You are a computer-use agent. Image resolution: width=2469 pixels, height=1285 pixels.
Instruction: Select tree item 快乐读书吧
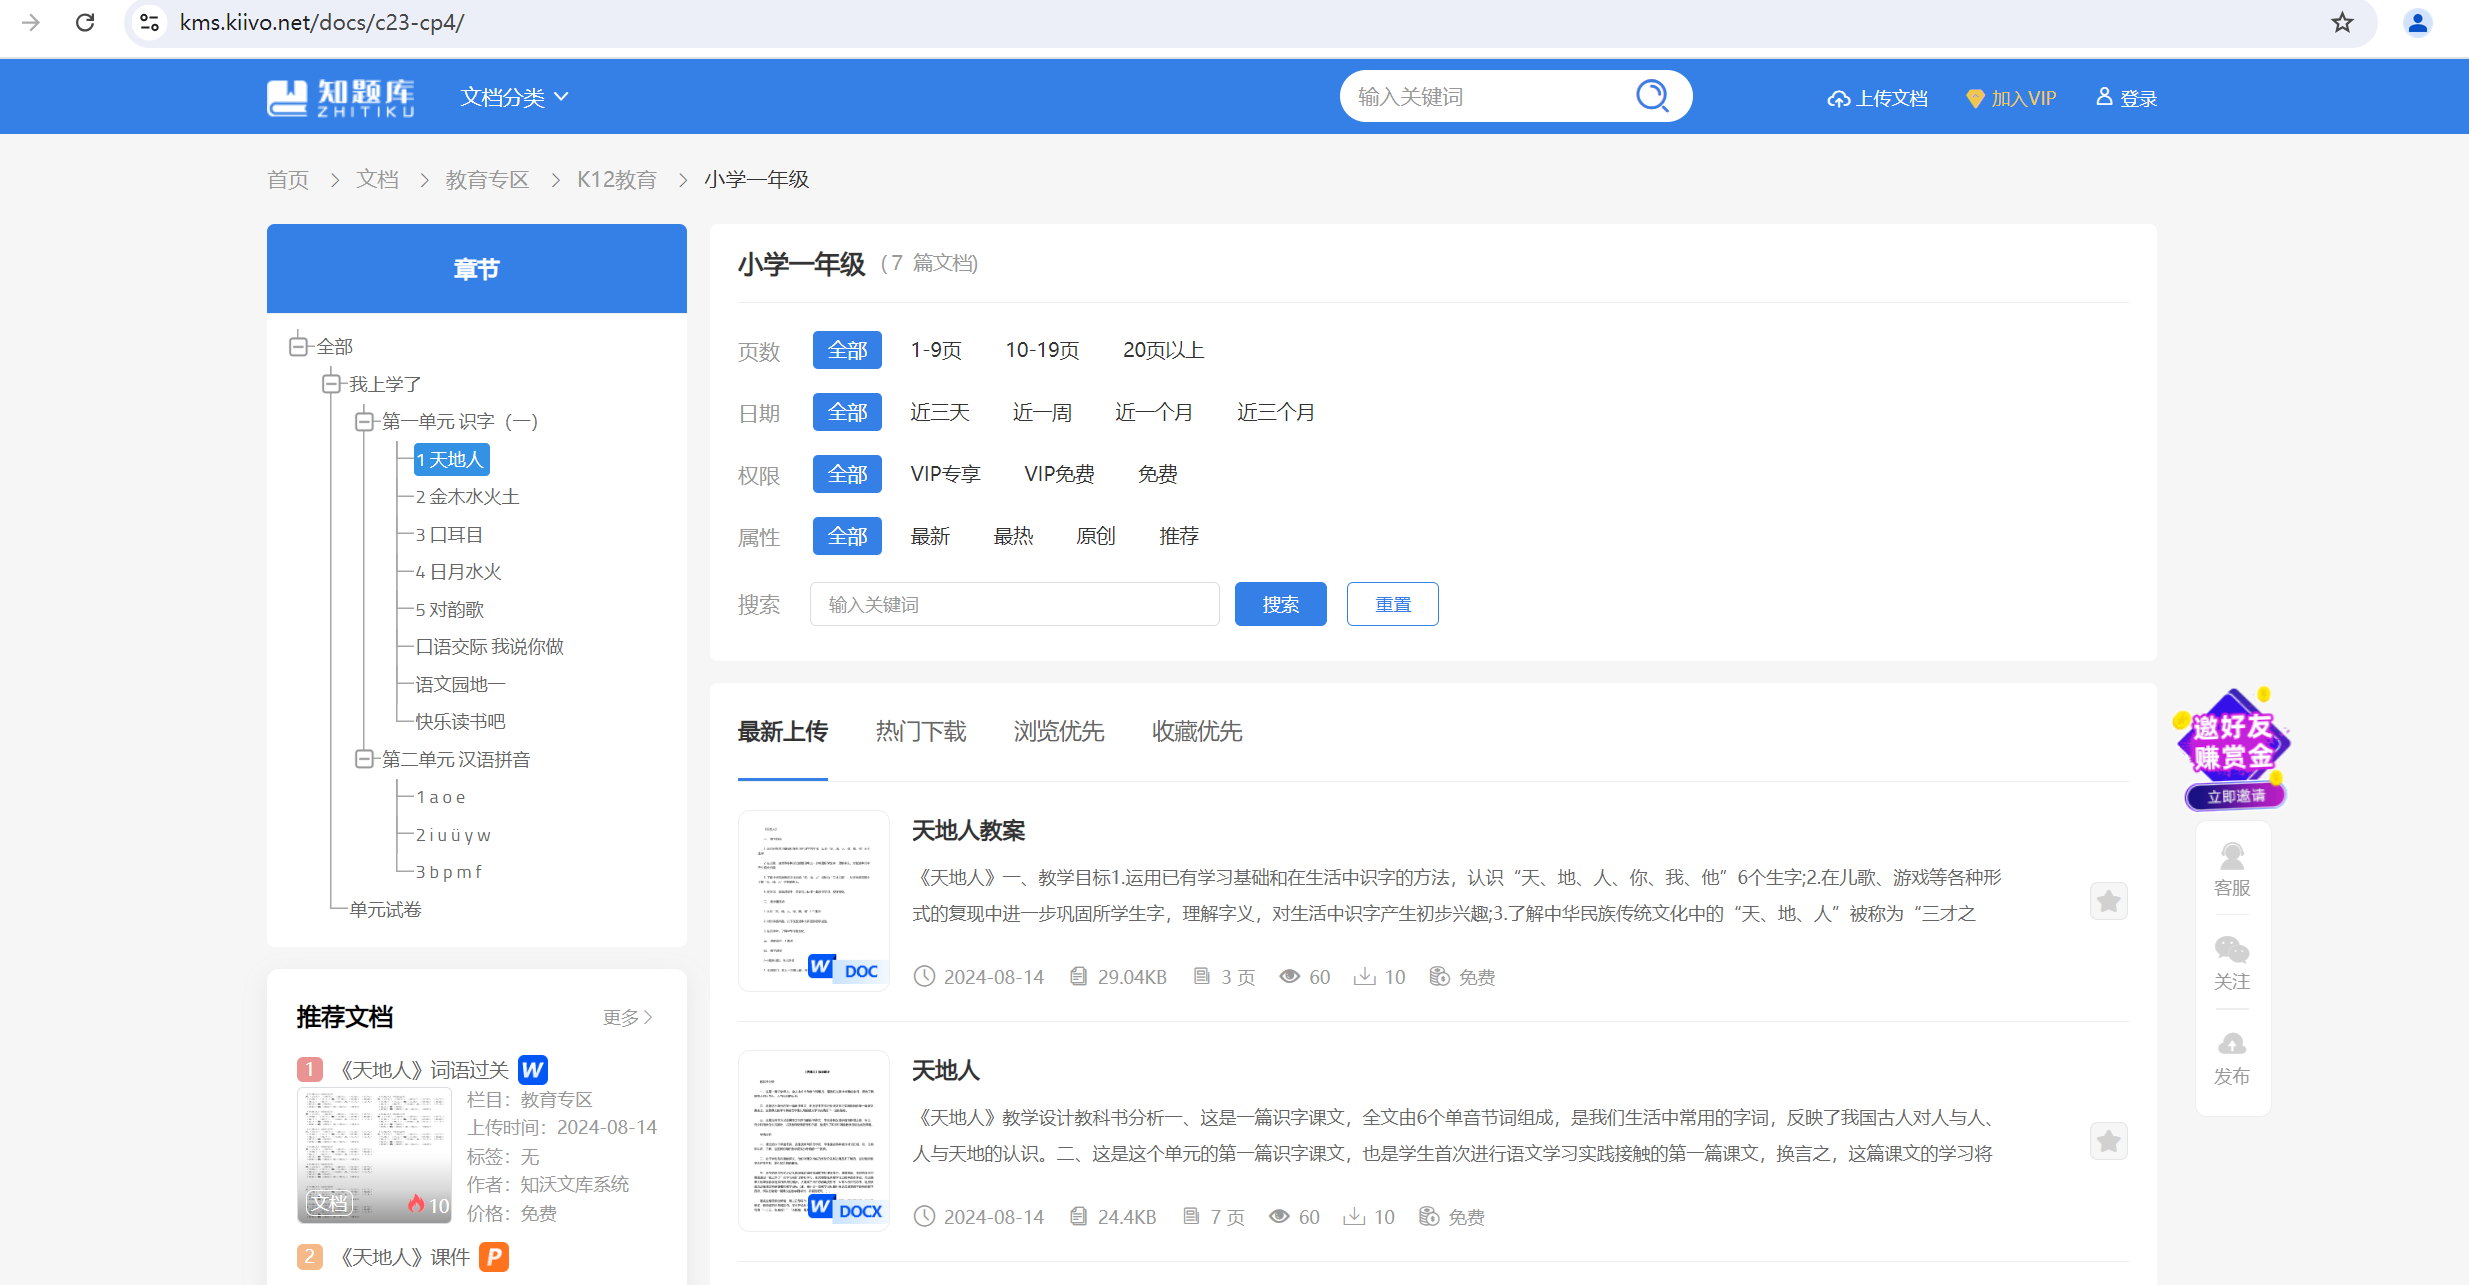[460, 722]
